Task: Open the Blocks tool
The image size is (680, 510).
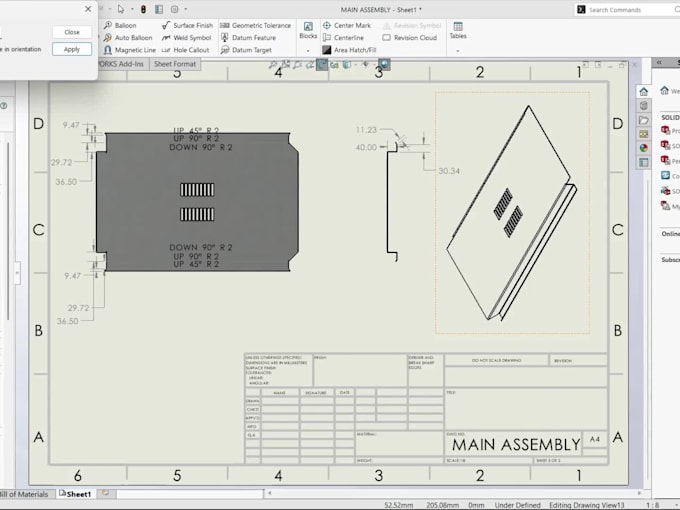Action: [308, 30]
